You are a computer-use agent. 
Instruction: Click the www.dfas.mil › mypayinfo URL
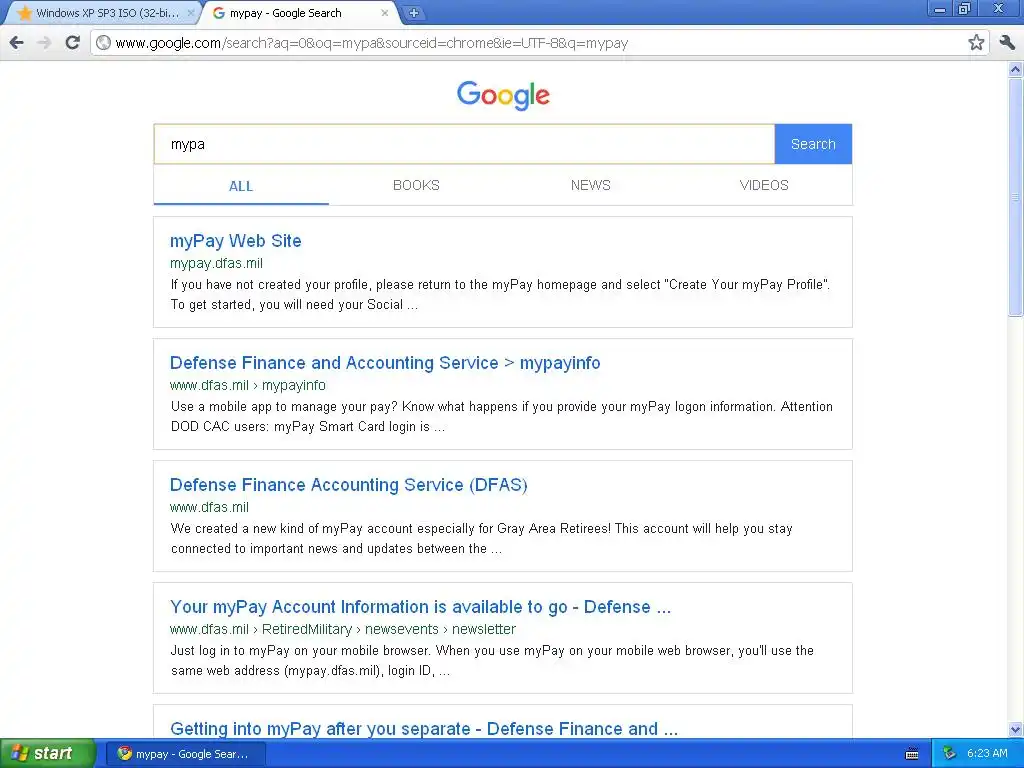(x=248, y=385)
